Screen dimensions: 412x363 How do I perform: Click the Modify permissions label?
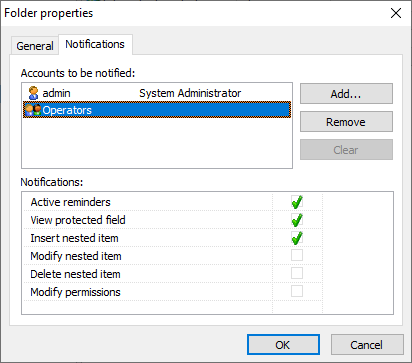click(x=75, y=292)
